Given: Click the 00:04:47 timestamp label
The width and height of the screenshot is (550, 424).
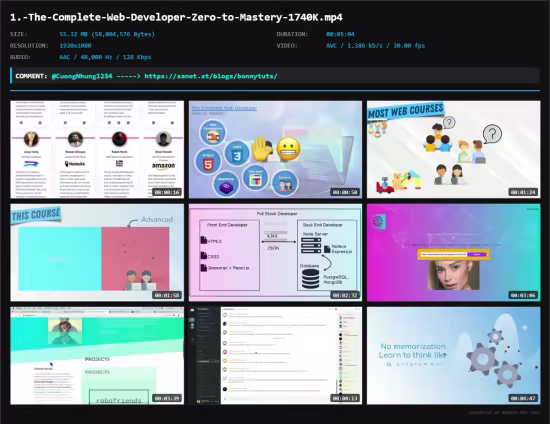Looking at the screenshot, I should click(523, 398).
